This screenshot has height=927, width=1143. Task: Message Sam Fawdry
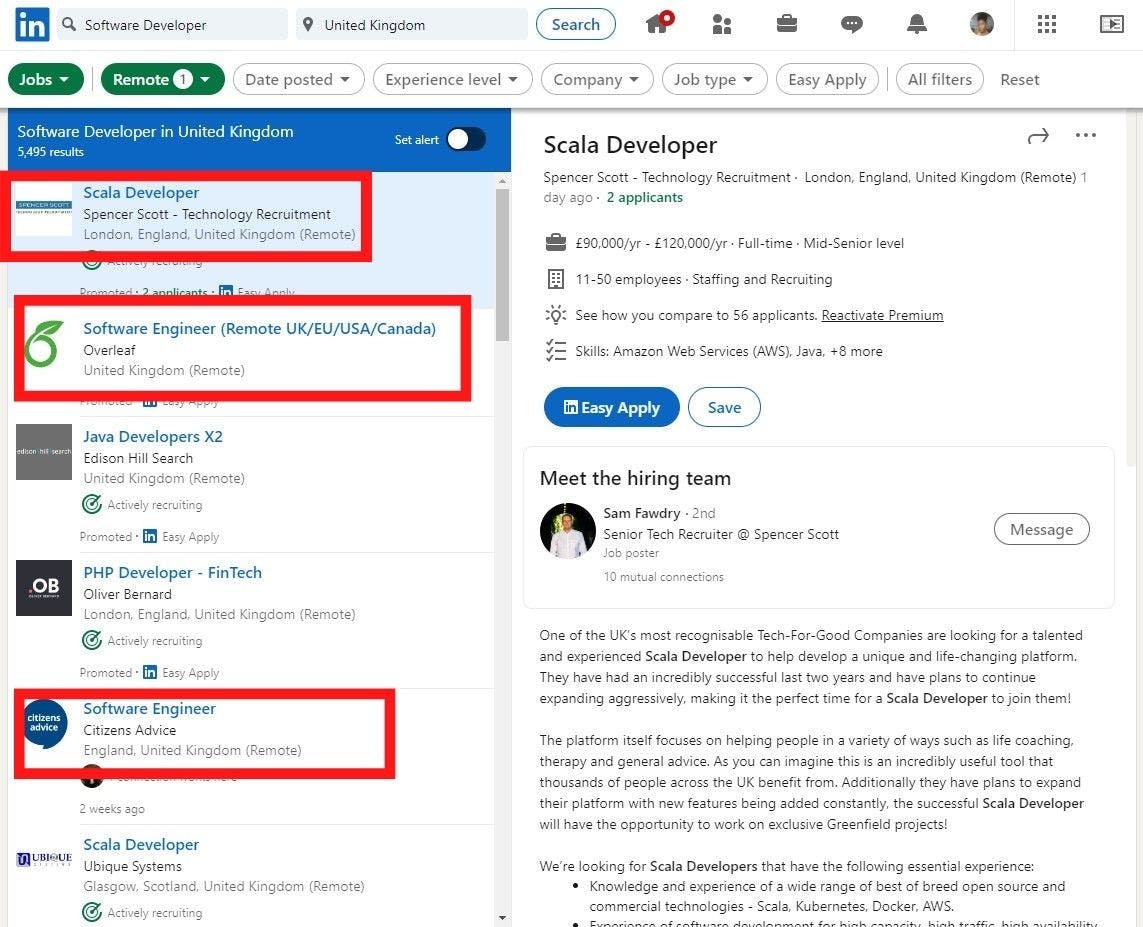tap(1042, 529)
